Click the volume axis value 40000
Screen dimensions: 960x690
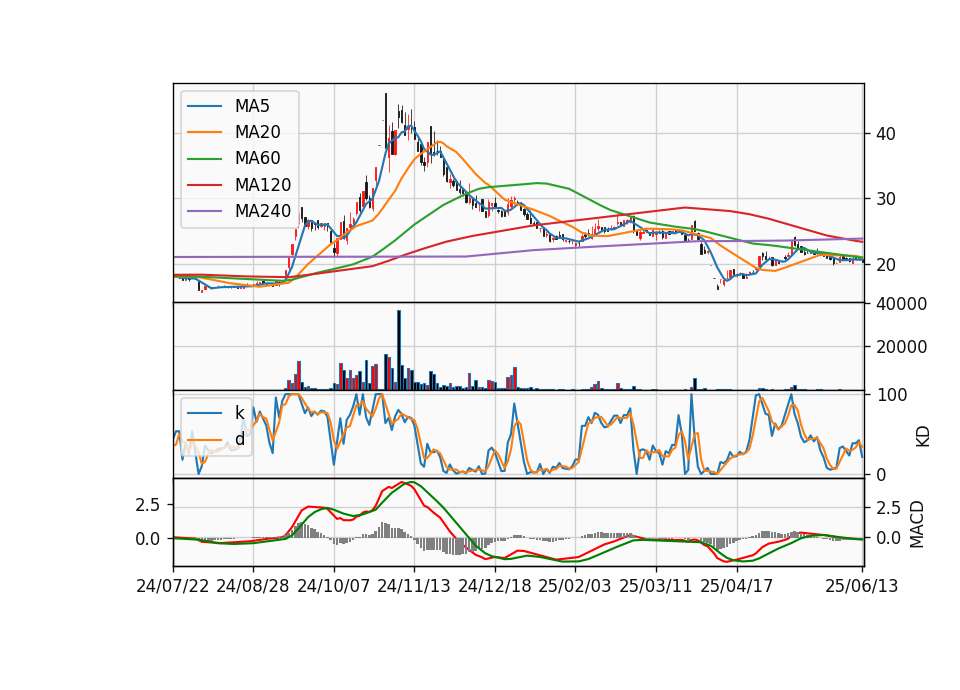coord(901,304)
